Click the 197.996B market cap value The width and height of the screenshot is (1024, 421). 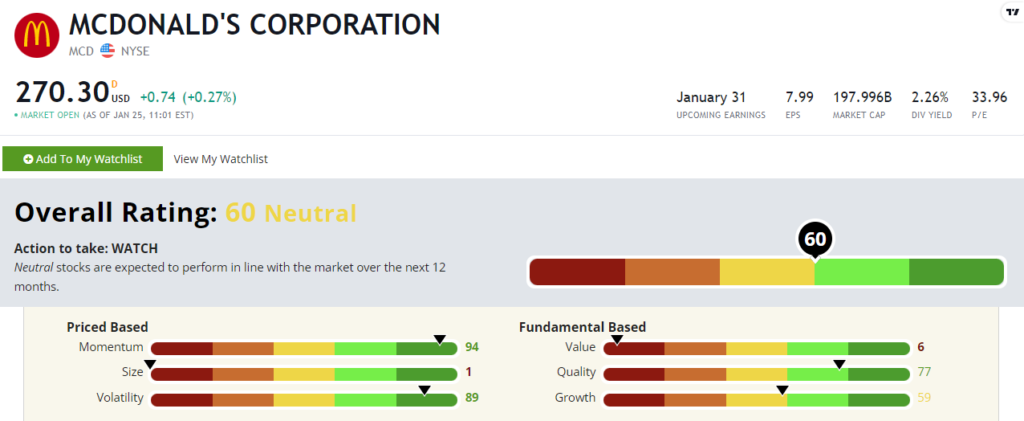(x=862, y=97)
